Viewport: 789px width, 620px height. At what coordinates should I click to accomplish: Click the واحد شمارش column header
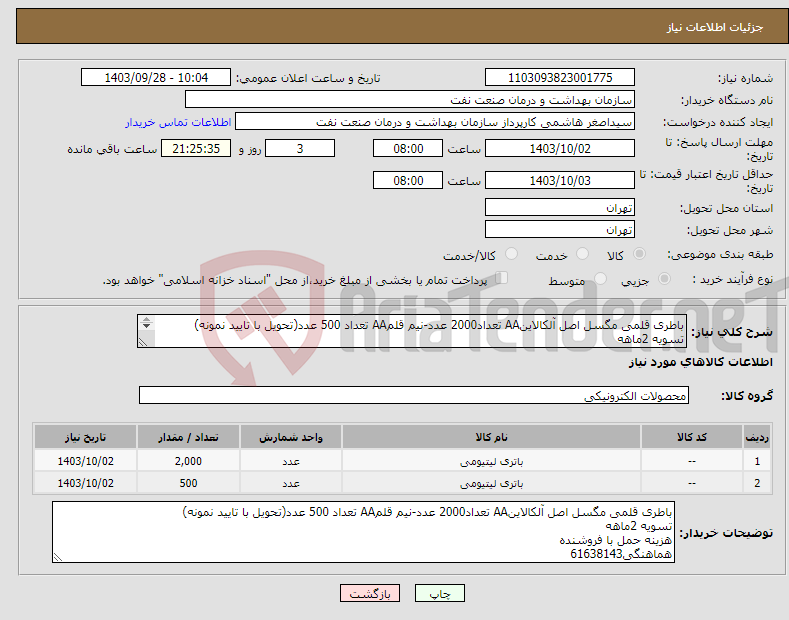click(291, 437)
